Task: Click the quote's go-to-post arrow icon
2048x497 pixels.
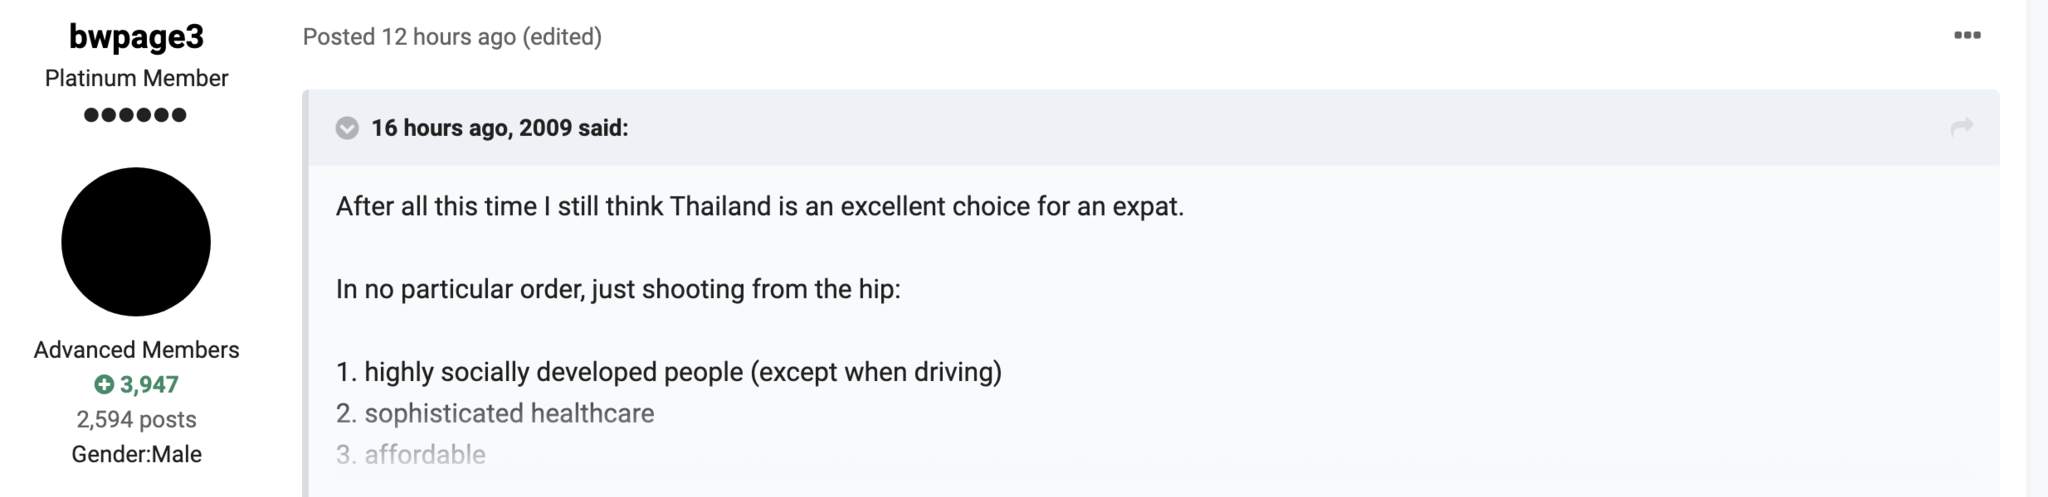Action: [1961, 127]
